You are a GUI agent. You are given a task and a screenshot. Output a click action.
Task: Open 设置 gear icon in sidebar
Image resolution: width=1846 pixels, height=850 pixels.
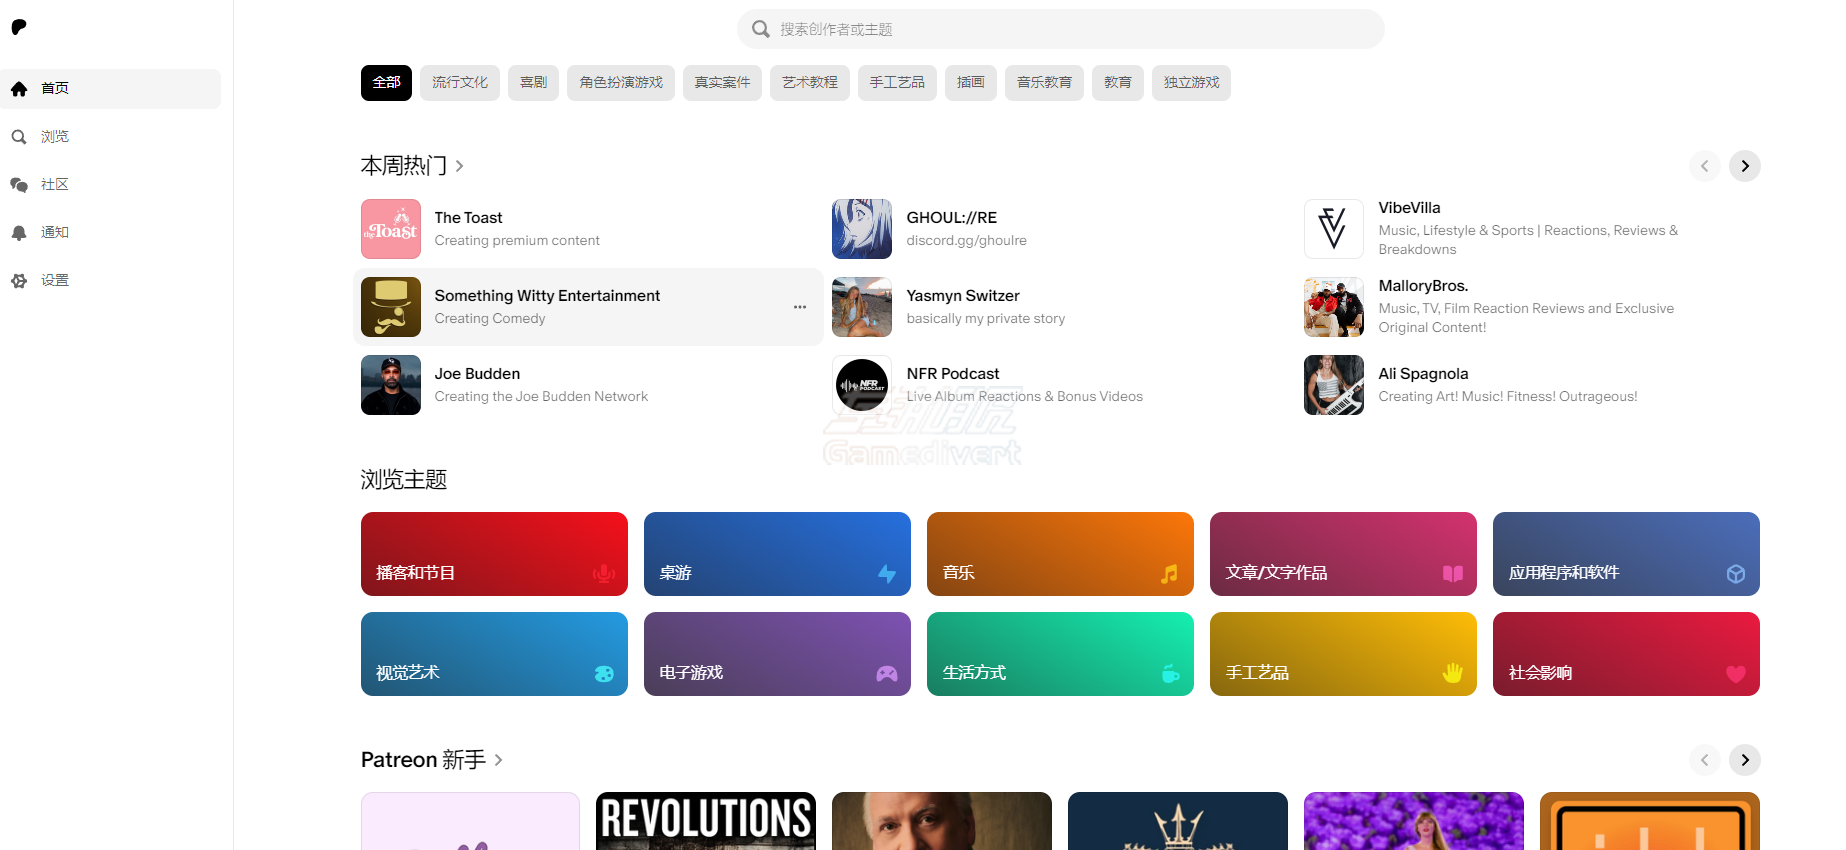(x=19, y=281)
